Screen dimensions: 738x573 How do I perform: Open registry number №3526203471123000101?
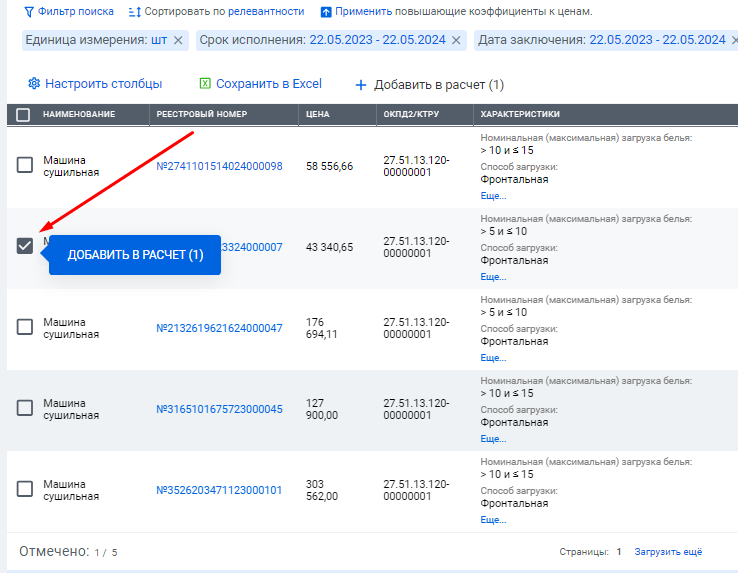pos(219,490)
